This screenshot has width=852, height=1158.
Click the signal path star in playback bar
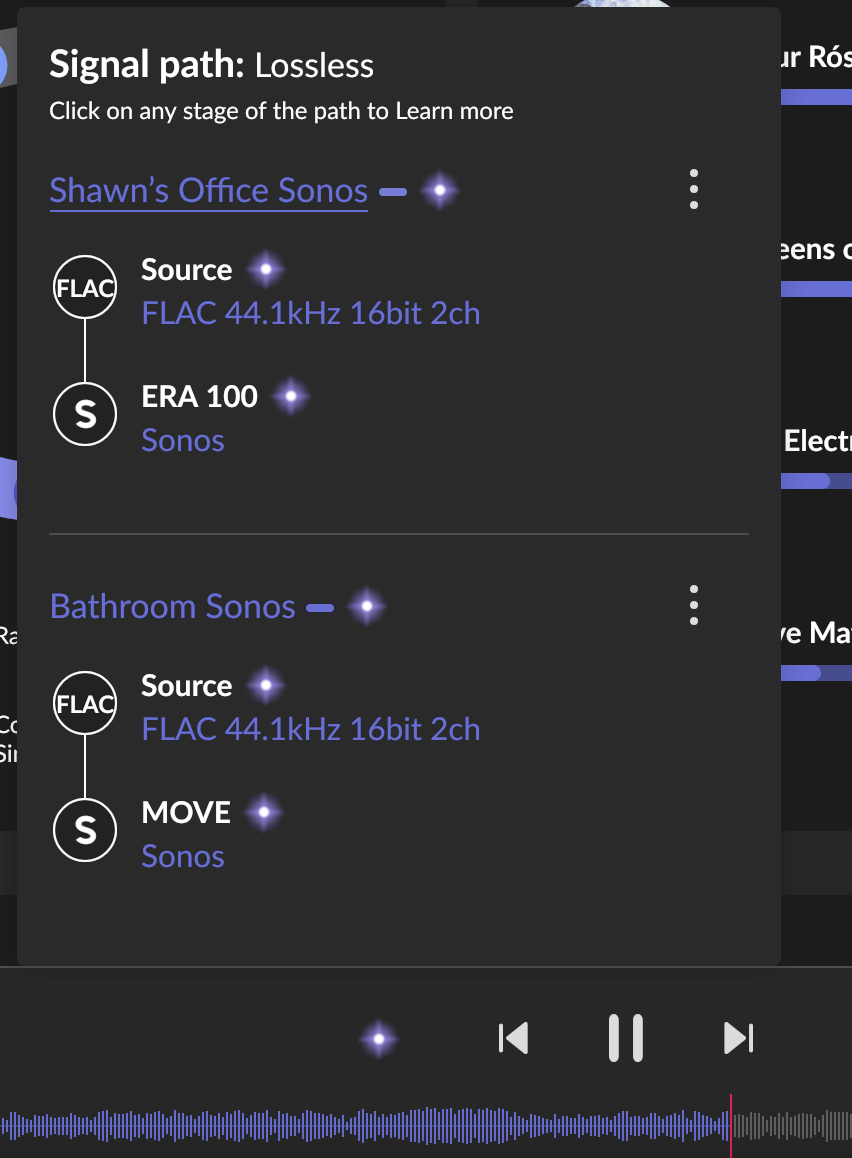tap(379, 1040)
